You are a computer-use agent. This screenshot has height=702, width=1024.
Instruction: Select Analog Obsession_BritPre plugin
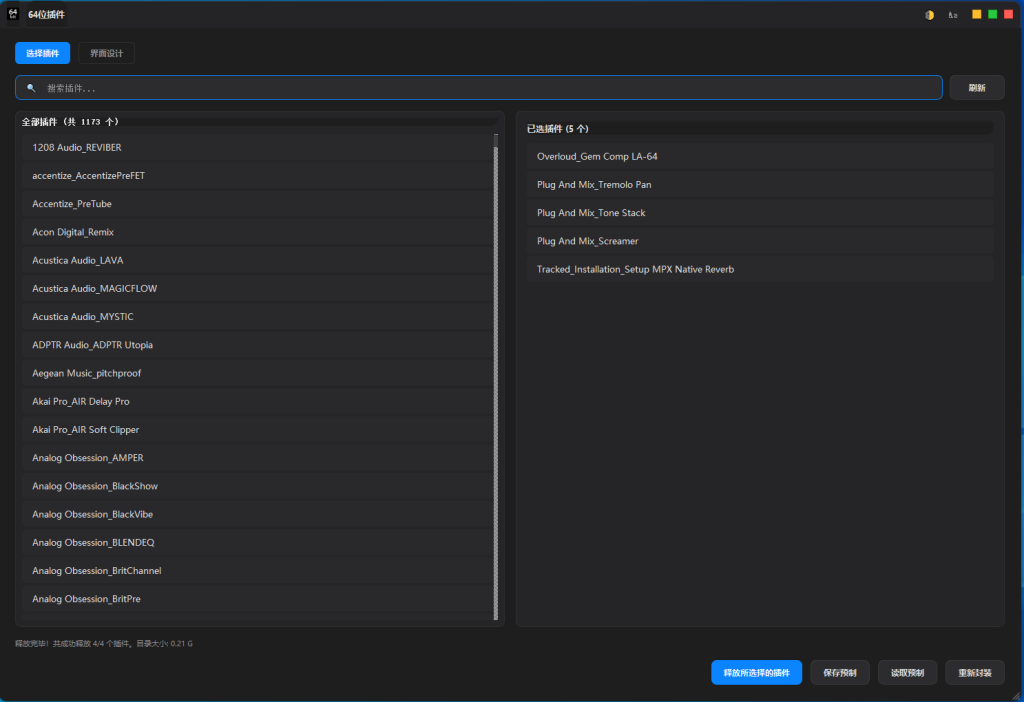258,599
